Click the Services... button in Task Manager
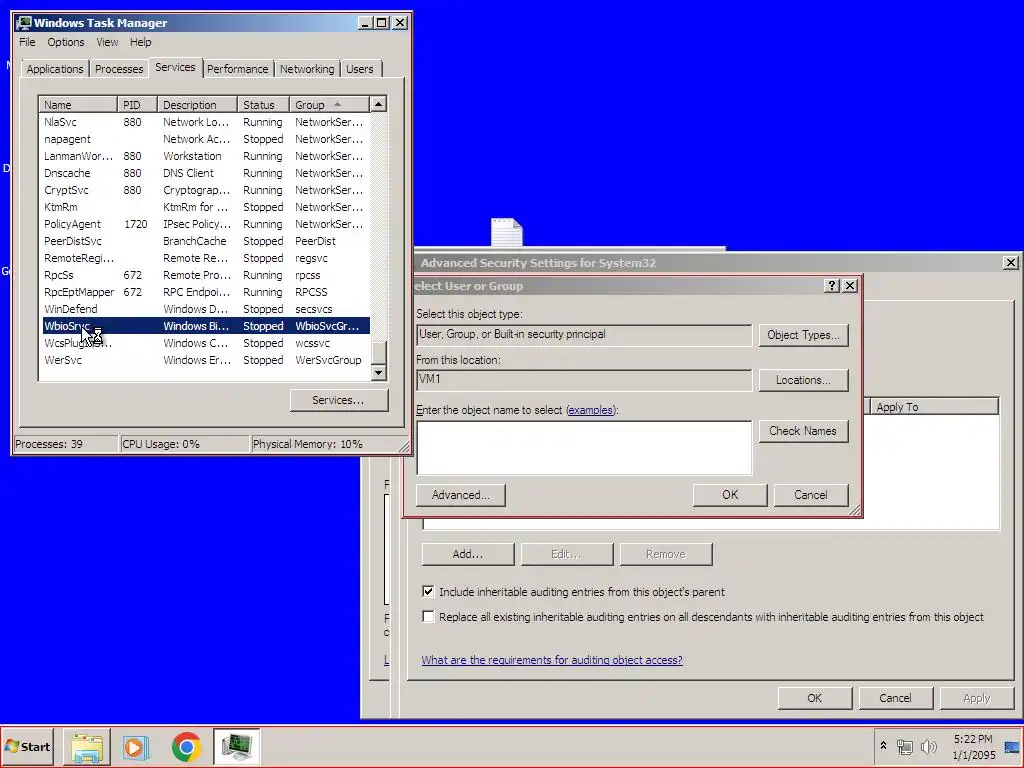The image size is (1024, 768). click(x=339, y=400)
